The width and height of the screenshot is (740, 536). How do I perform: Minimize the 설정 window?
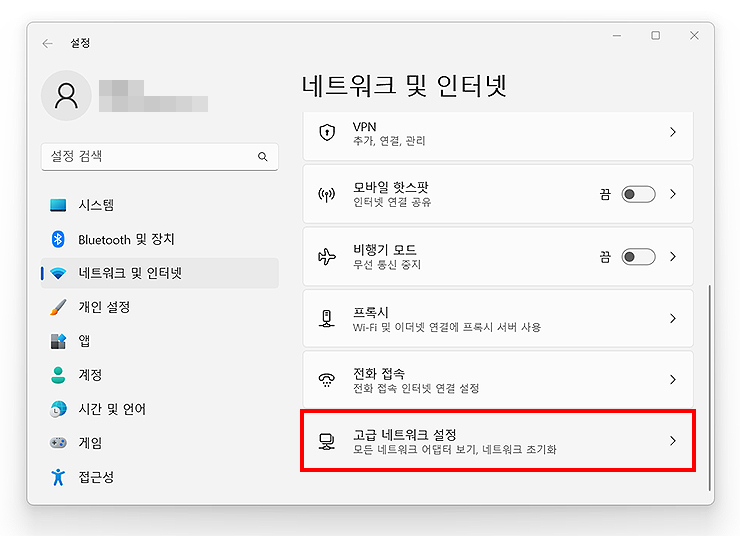[617, 36]
